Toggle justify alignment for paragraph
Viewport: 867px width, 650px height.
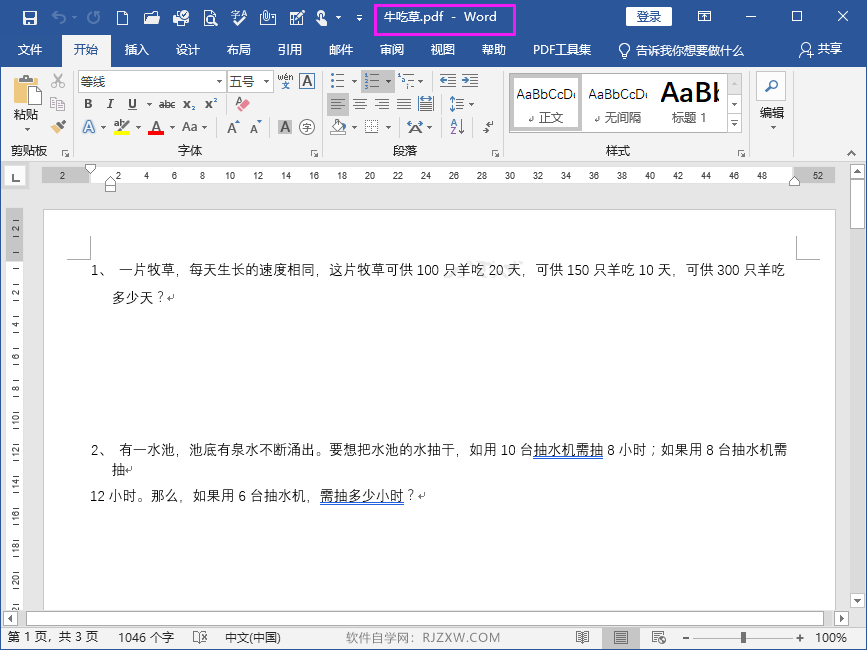click(403, 103)
